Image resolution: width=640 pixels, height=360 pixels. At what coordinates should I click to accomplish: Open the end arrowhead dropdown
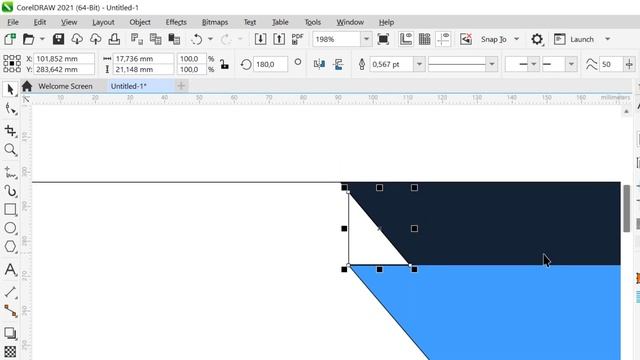coord(571,64)
